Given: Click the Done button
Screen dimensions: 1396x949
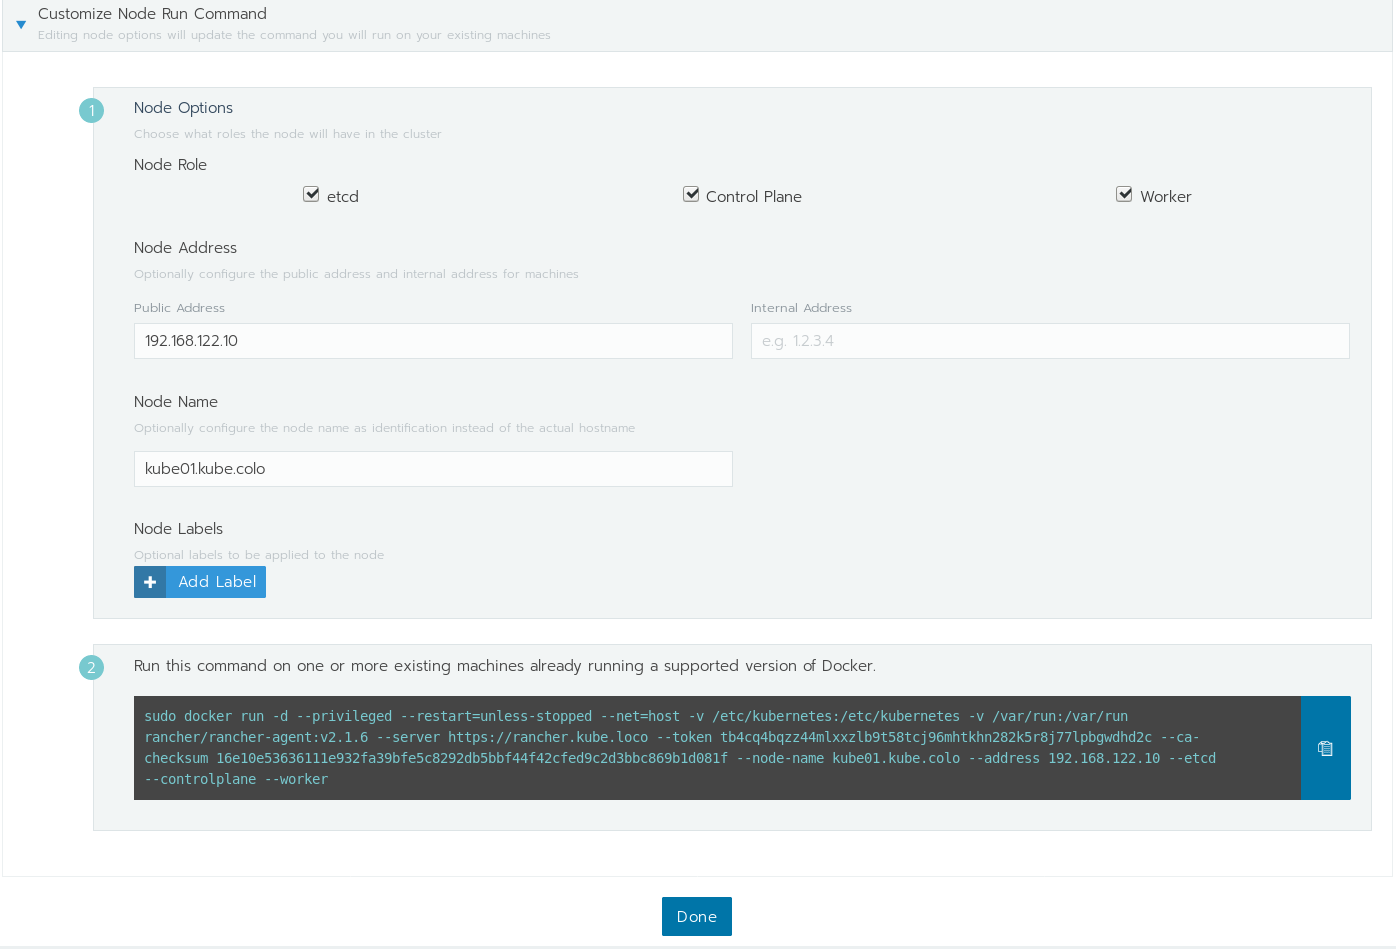Looking at the screenshot, I should coord(697,916).
